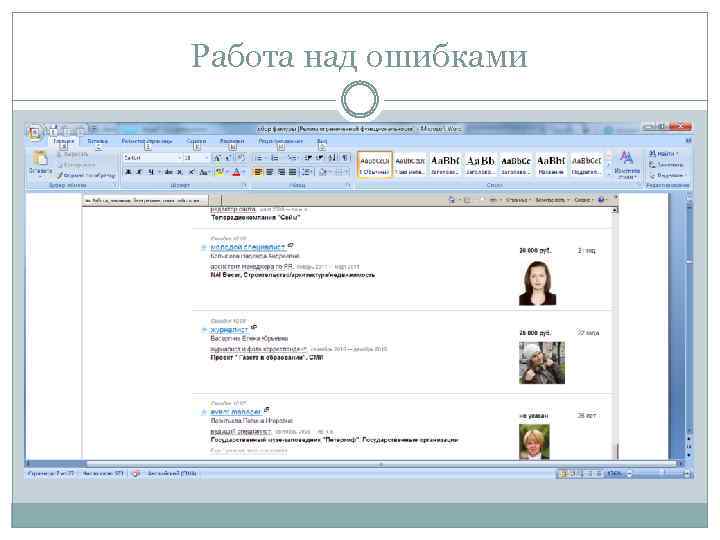Viewport: 720px width, 540px height.
Task: Click the event manager's photo thumbnail
Action: click(534, 441)
